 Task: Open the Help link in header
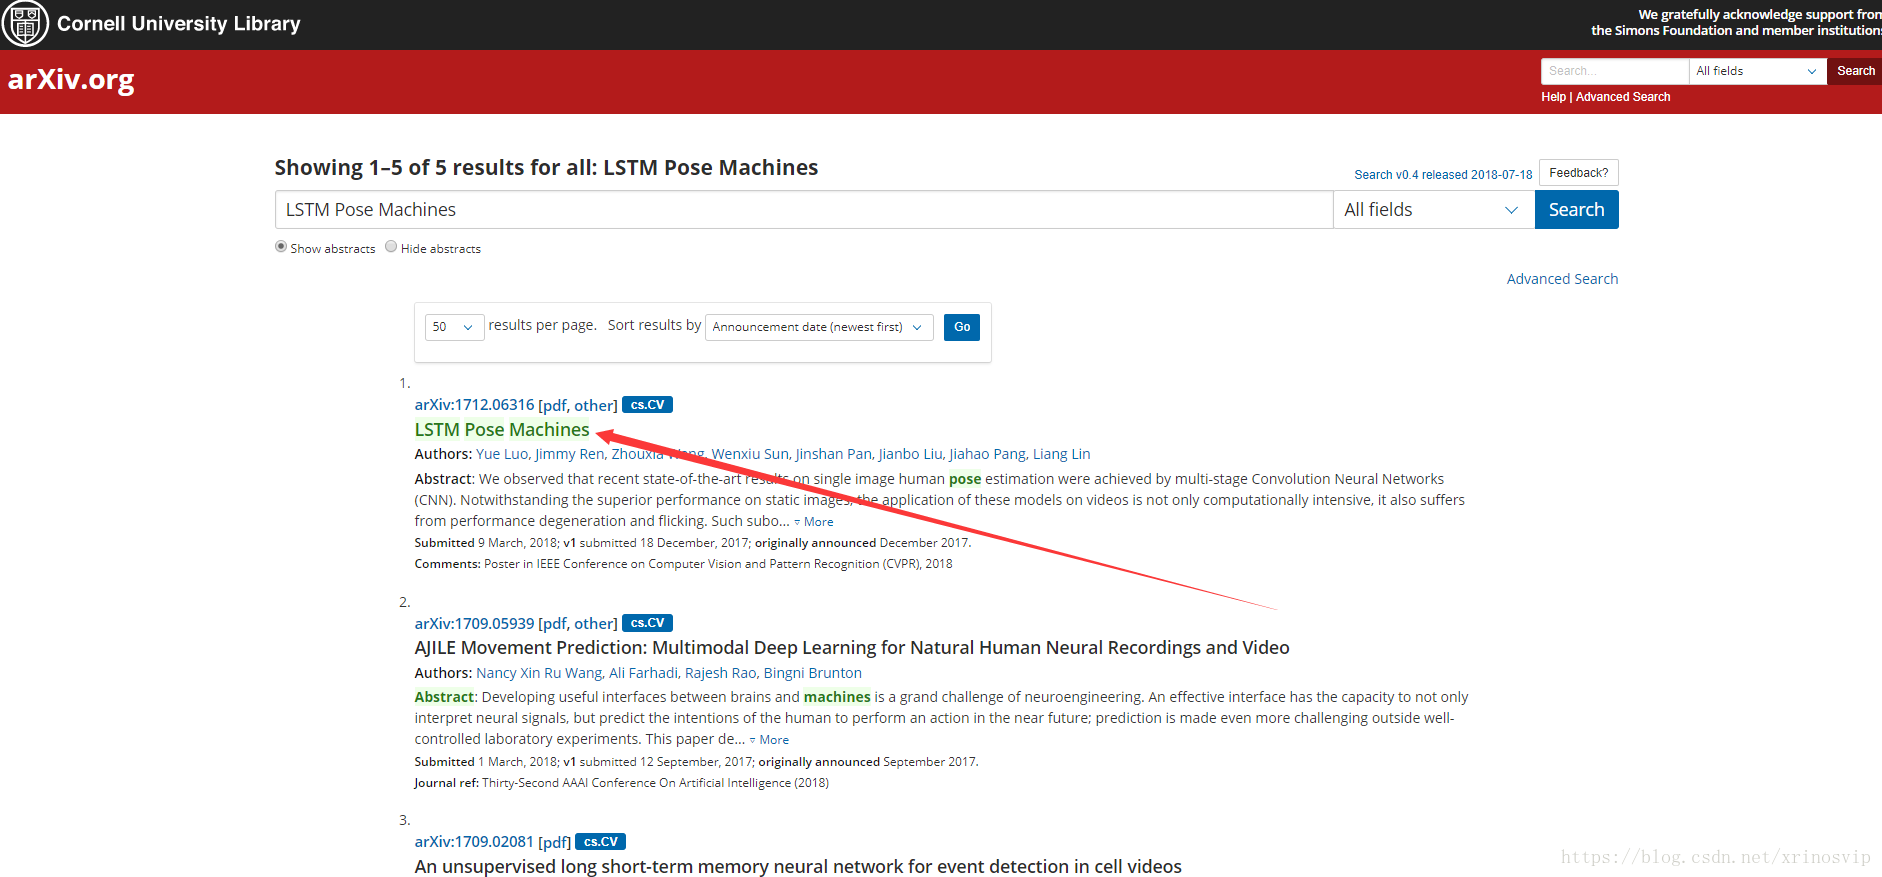coord(1553,97)
